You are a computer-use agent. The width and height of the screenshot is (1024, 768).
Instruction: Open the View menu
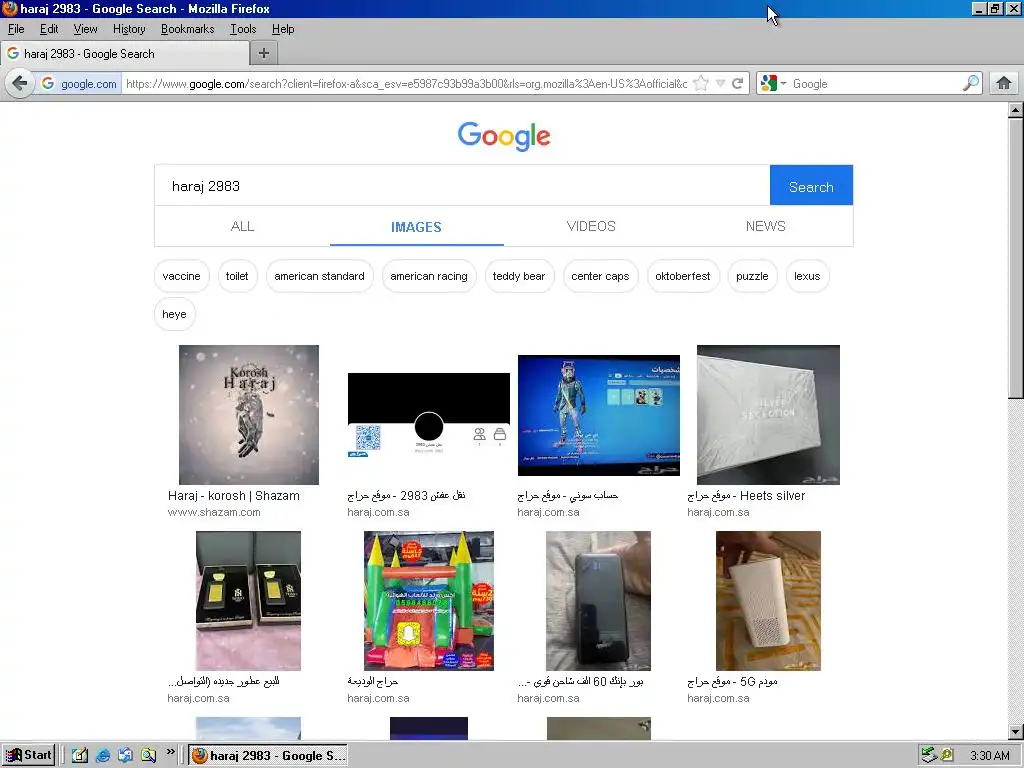pyautogui.click(x=86, y=29)
